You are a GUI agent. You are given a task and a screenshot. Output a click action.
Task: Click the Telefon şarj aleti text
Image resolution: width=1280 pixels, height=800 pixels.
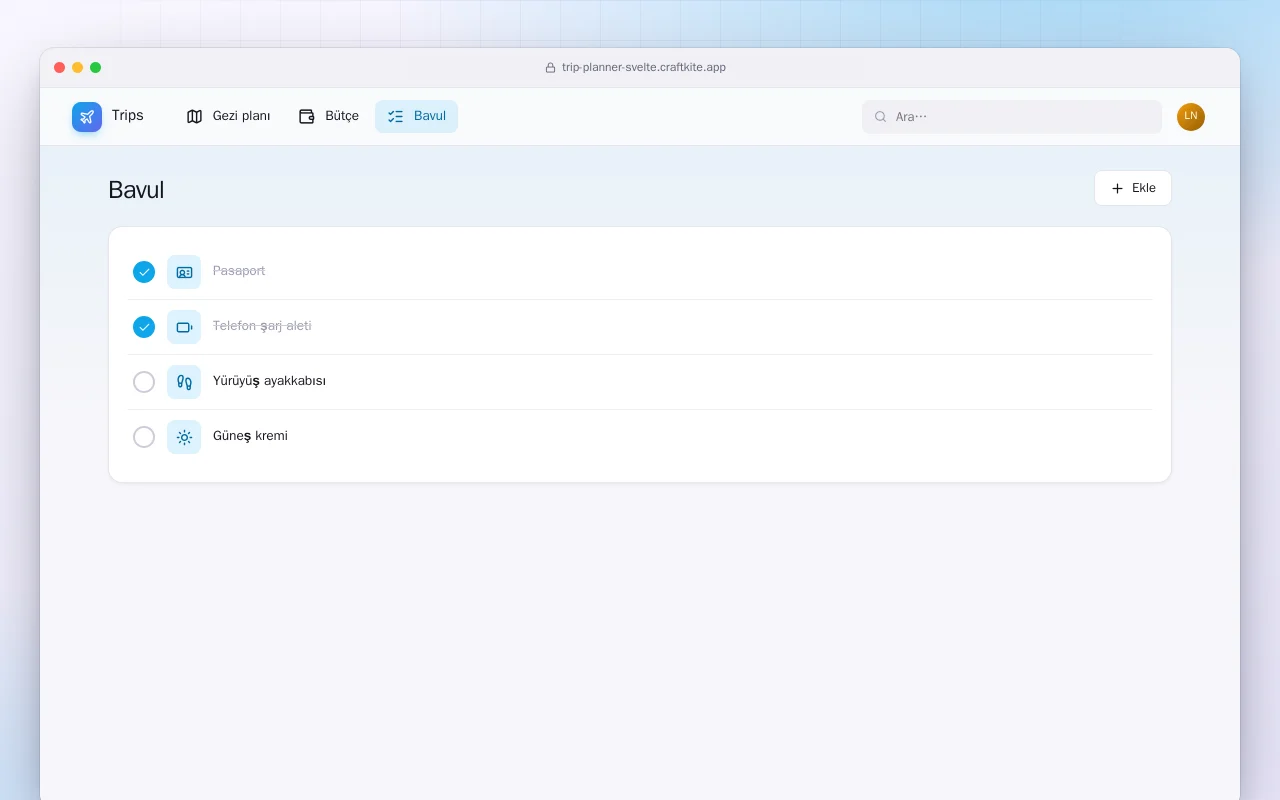pyautogui.click(x=262, y=326)
